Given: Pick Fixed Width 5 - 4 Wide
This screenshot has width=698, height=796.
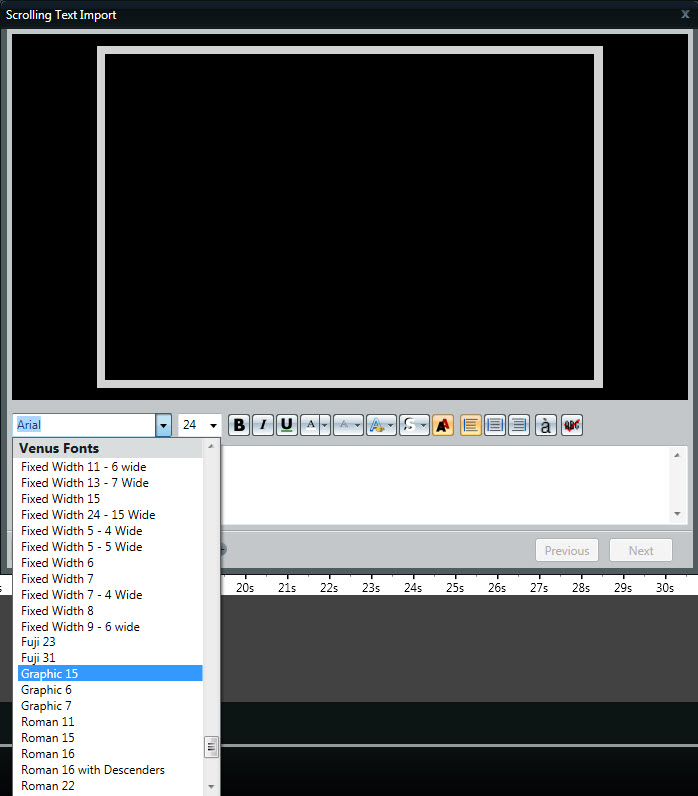Looking at the screenshot, I should click(110, 530).
